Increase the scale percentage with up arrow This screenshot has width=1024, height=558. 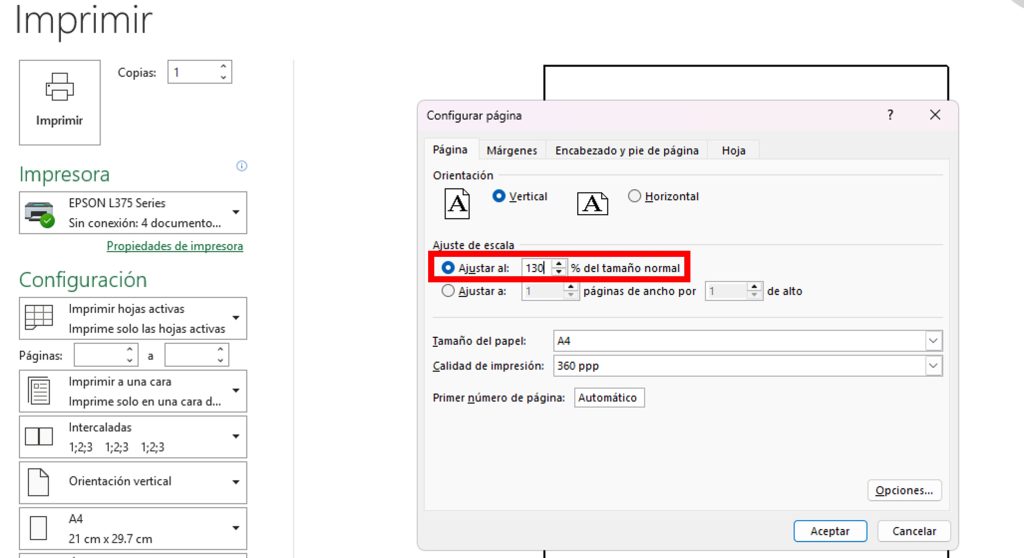[x=558, y=264]
